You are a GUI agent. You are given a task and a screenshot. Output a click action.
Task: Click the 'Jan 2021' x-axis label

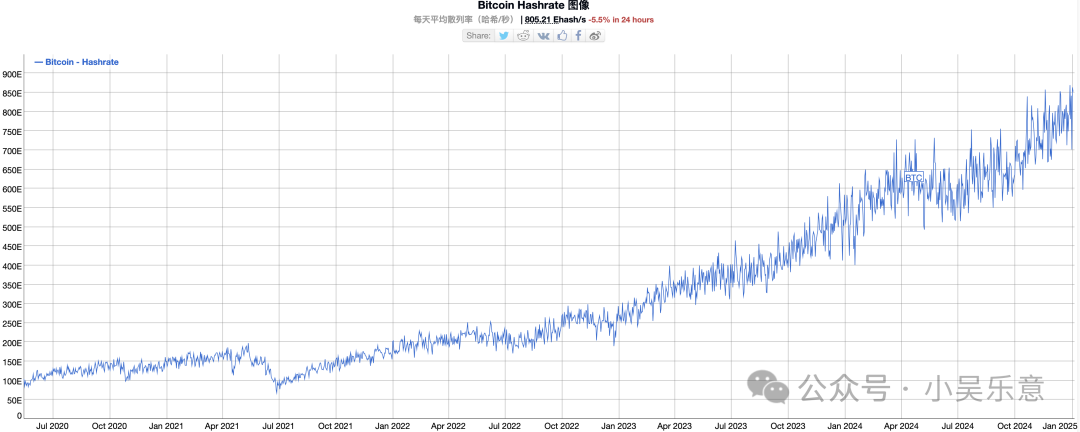tap(166, 426)
